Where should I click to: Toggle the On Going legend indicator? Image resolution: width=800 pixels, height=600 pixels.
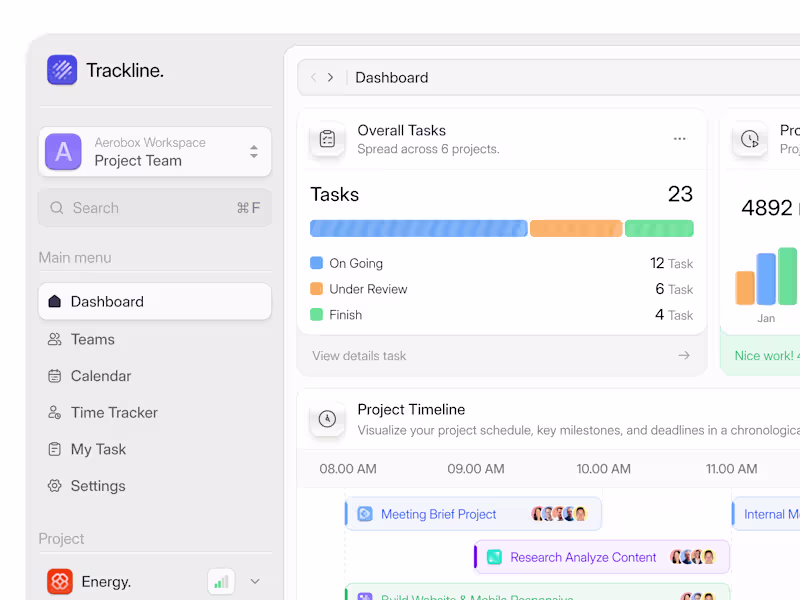tap(317, 263)
